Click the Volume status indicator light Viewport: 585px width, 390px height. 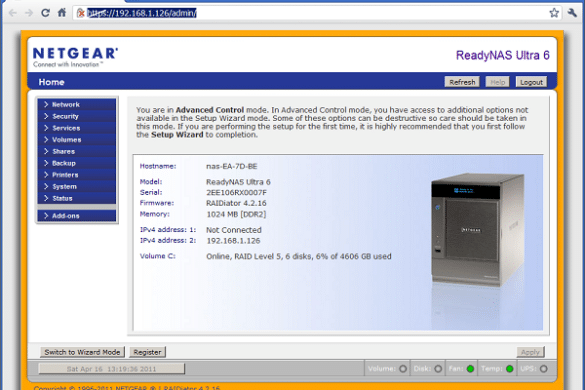pyautogui.click(x=403, y=369)
